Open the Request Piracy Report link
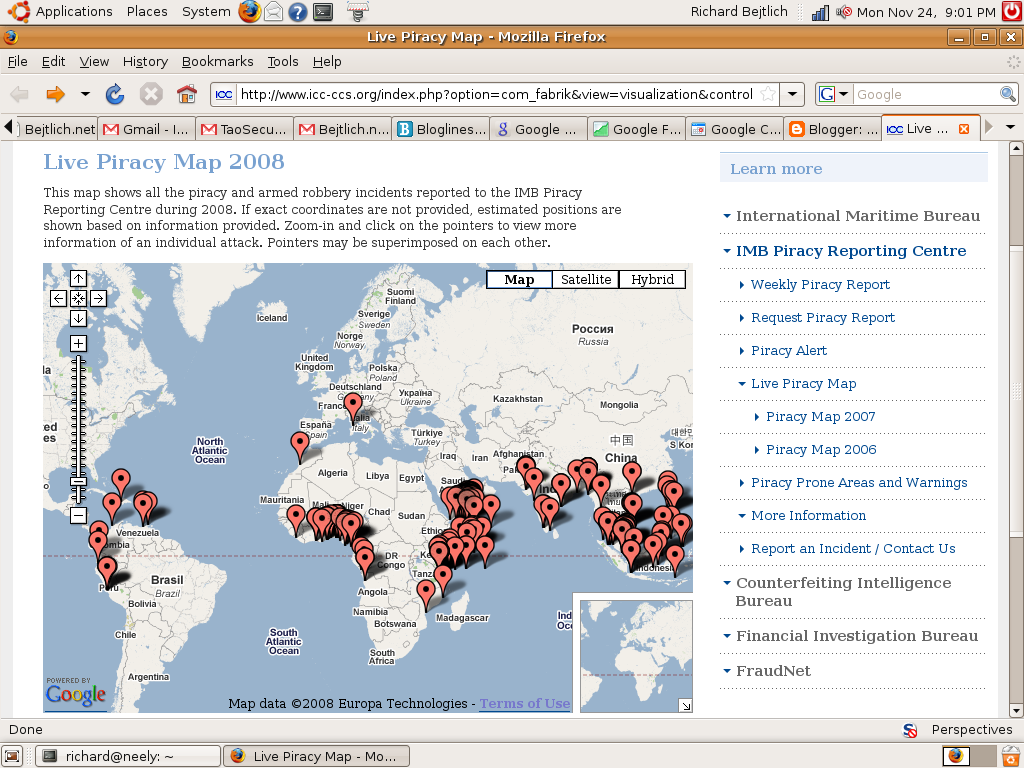 (x=823, y=318)
